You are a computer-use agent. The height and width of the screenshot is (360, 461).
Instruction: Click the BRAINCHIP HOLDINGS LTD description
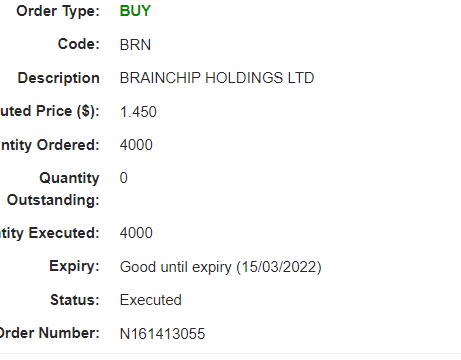[217, 78]
